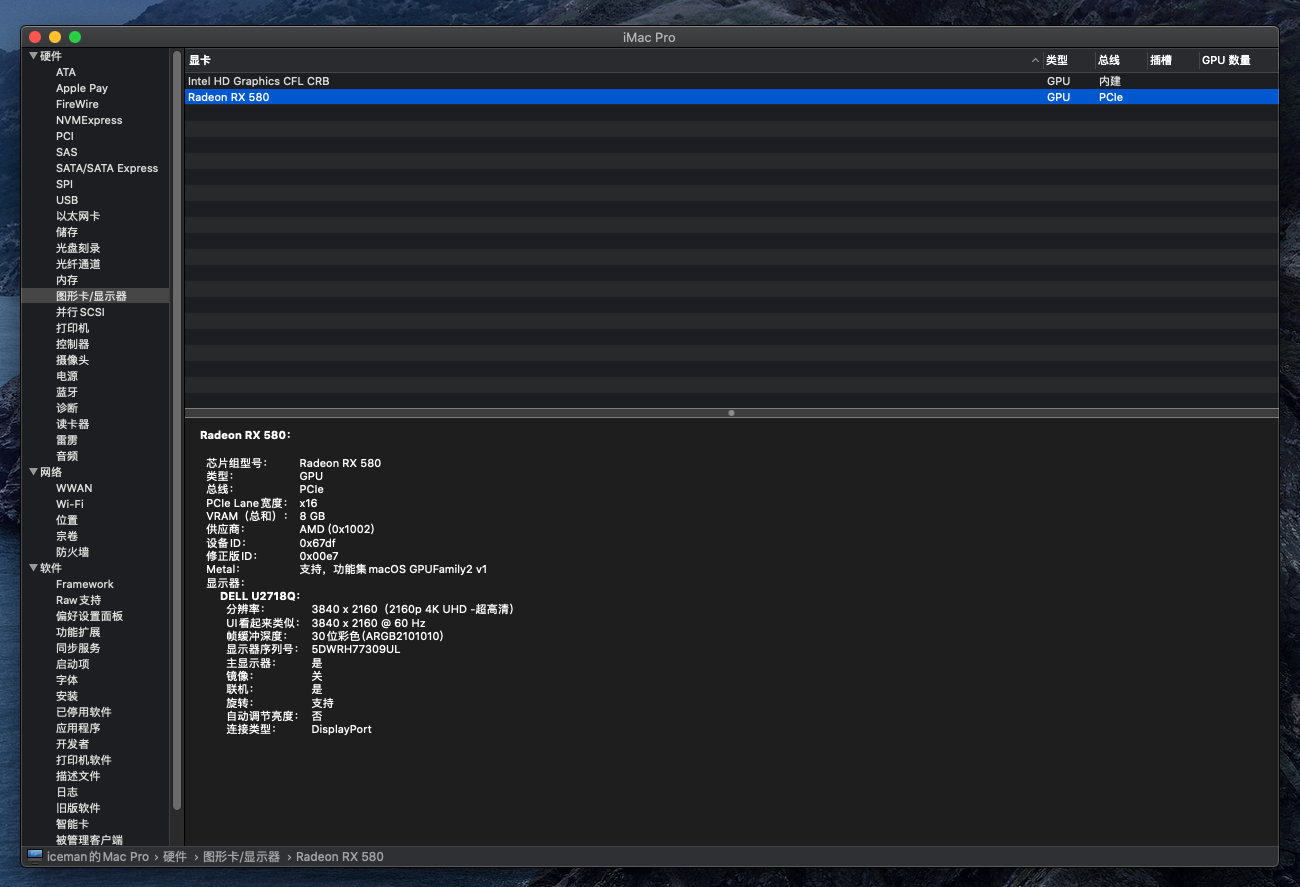Open 以太网卡 entry
This screenshot has height=887, width=1300.
[x=78, y=216]
